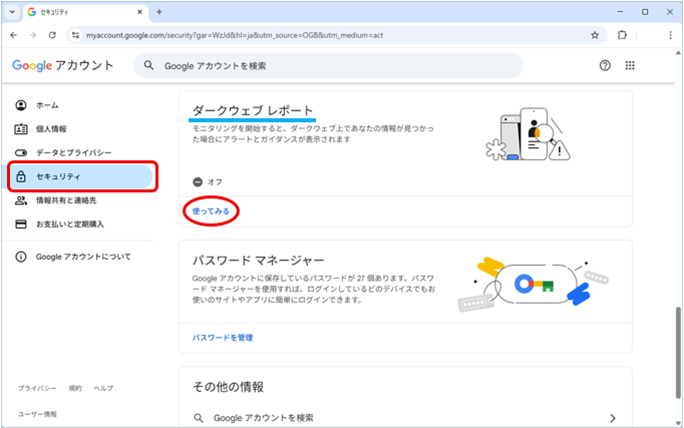Bookmark this page with star icon
The image size is (684, 428).
595,34
